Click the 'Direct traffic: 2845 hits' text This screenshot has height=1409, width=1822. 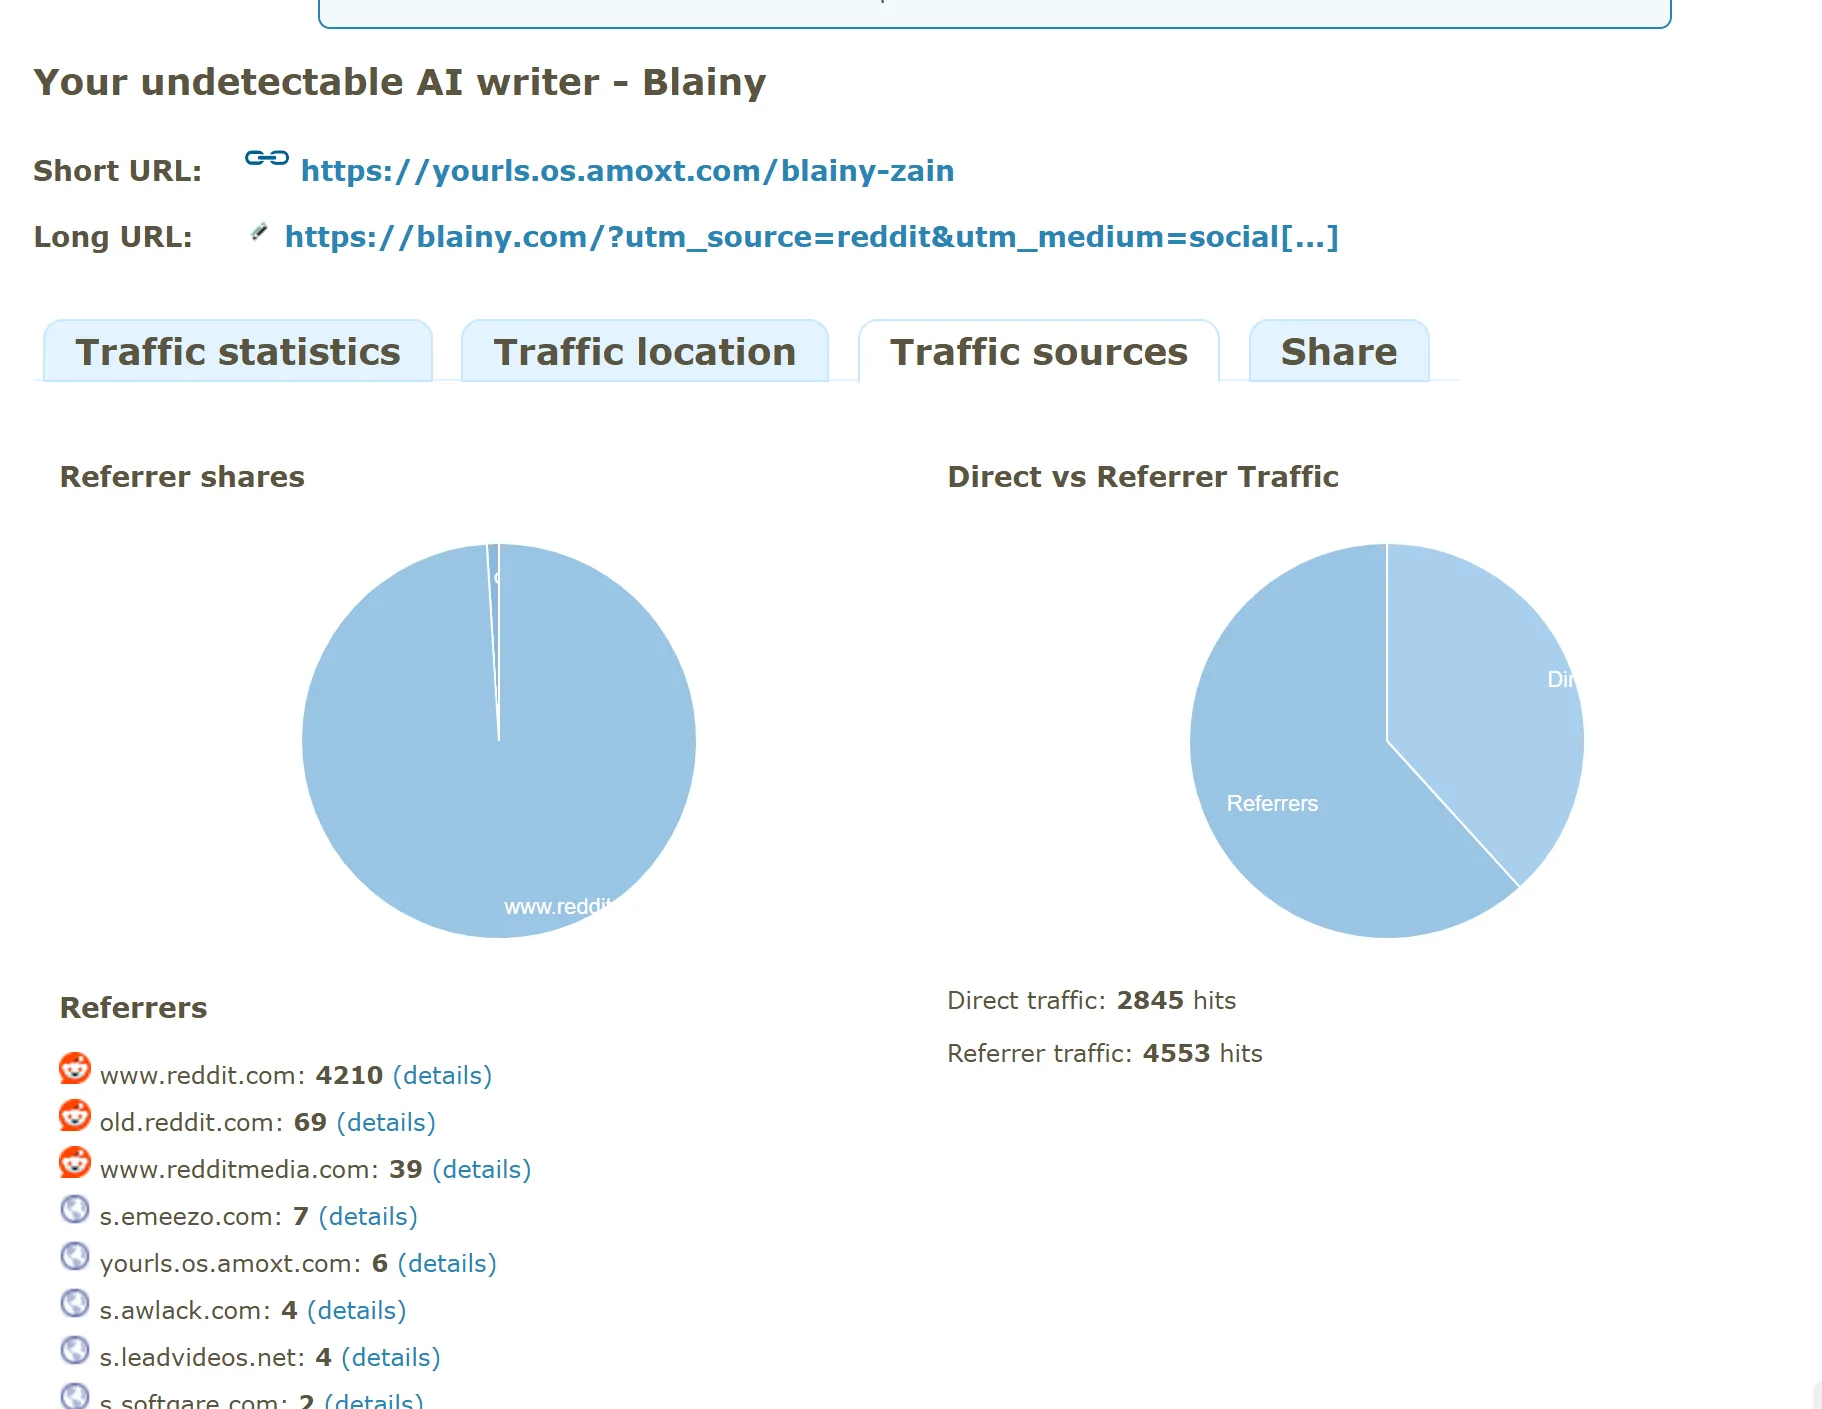[x=1091, y=1000]
